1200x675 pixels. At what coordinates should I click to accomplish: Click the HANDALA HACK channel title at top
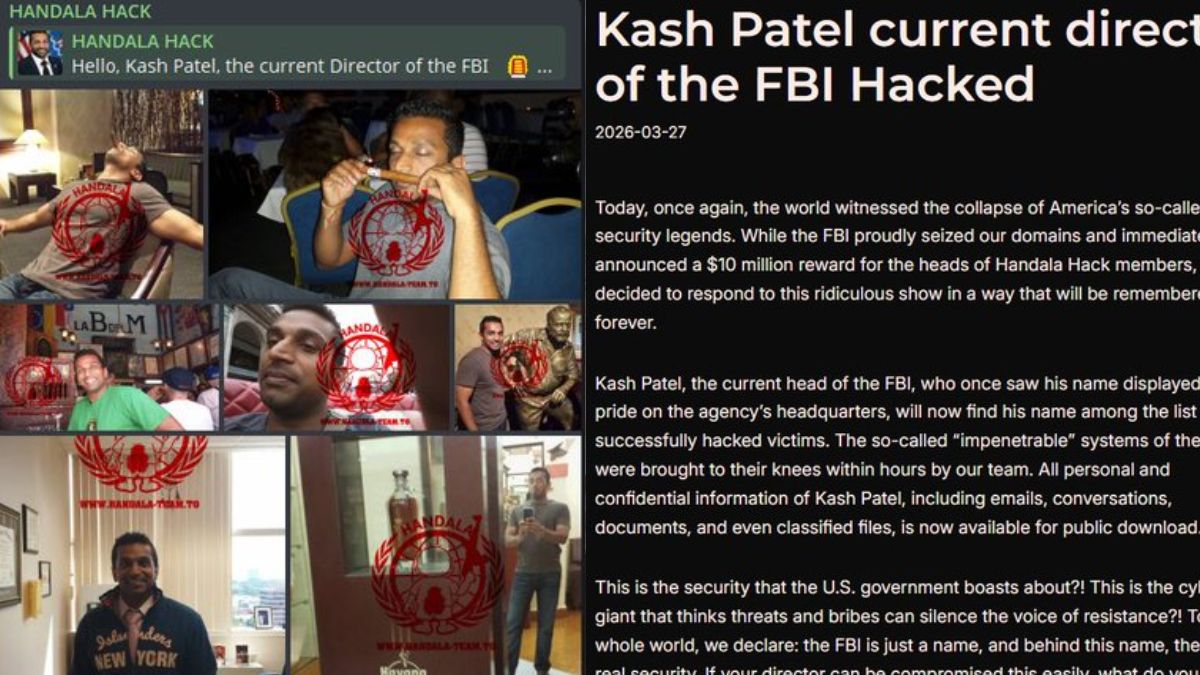pos(80,12)
